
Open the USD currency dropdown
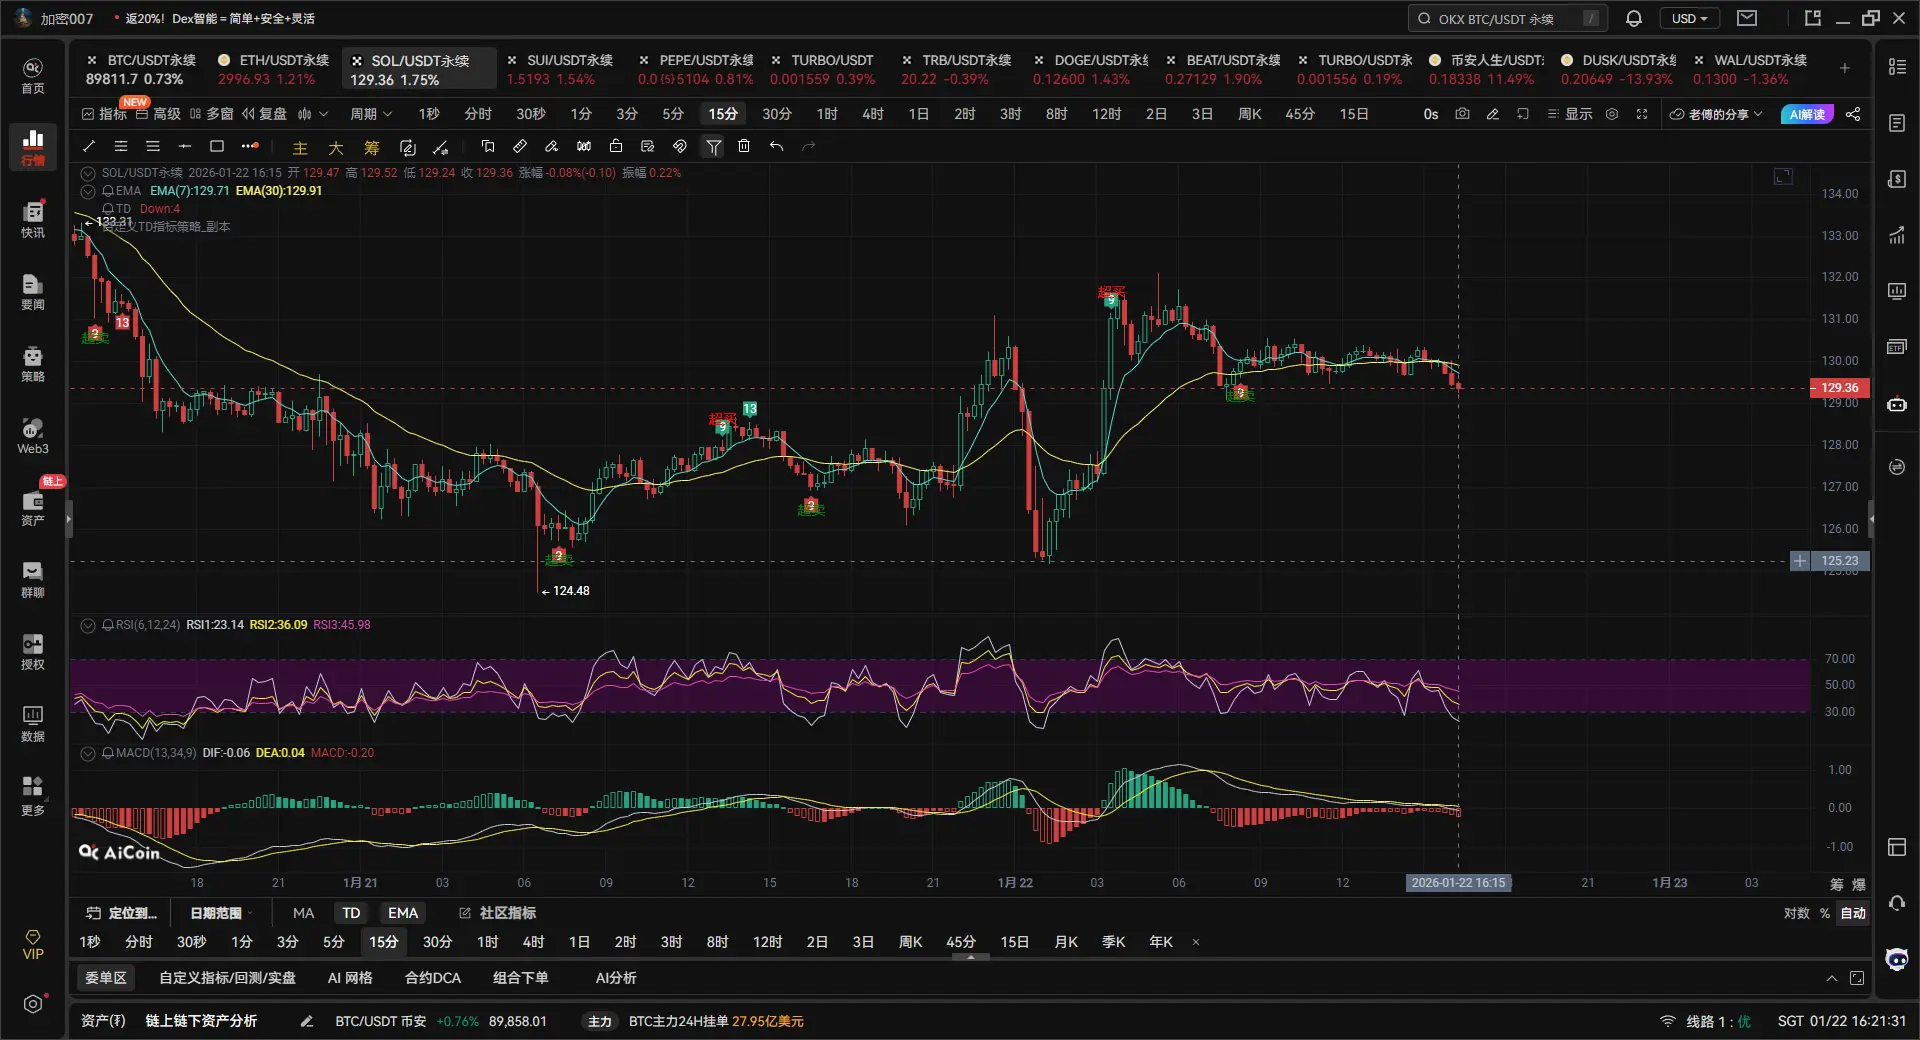1689,18
